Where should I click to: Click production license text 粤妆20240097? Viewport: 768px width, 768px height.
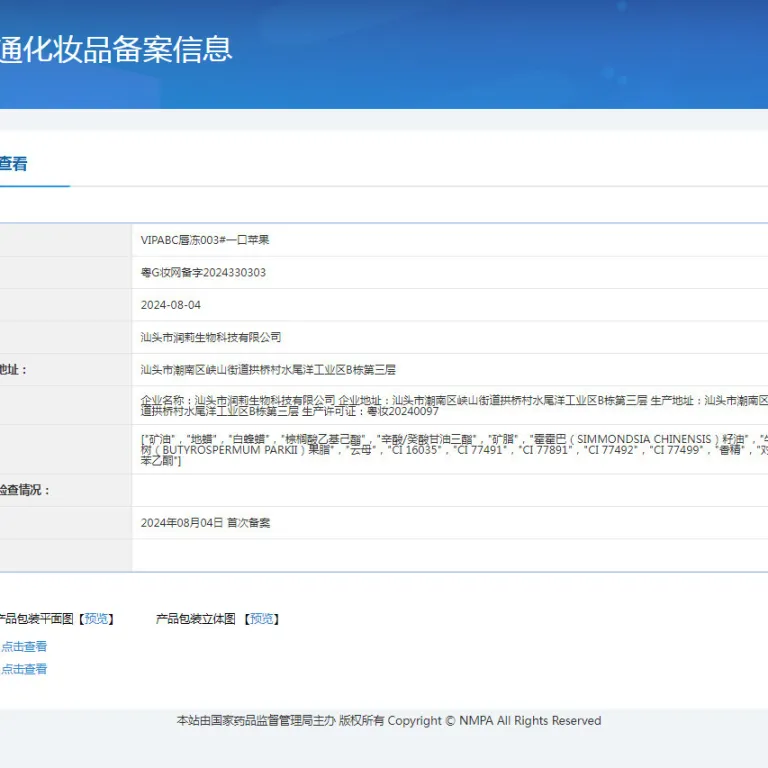click(x=403, y=411)
